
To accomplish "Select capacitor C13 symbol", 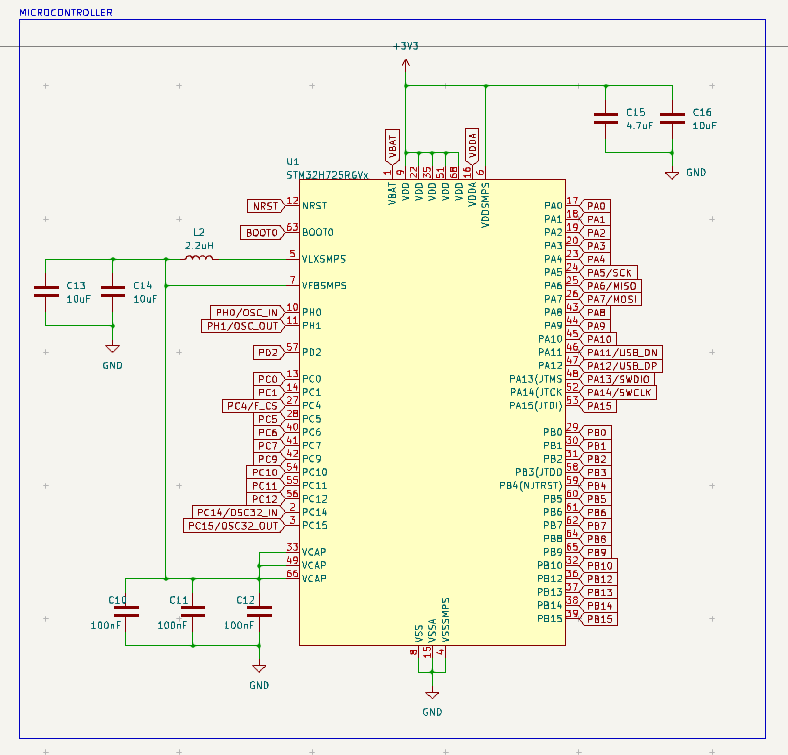I will coord(46,292).
